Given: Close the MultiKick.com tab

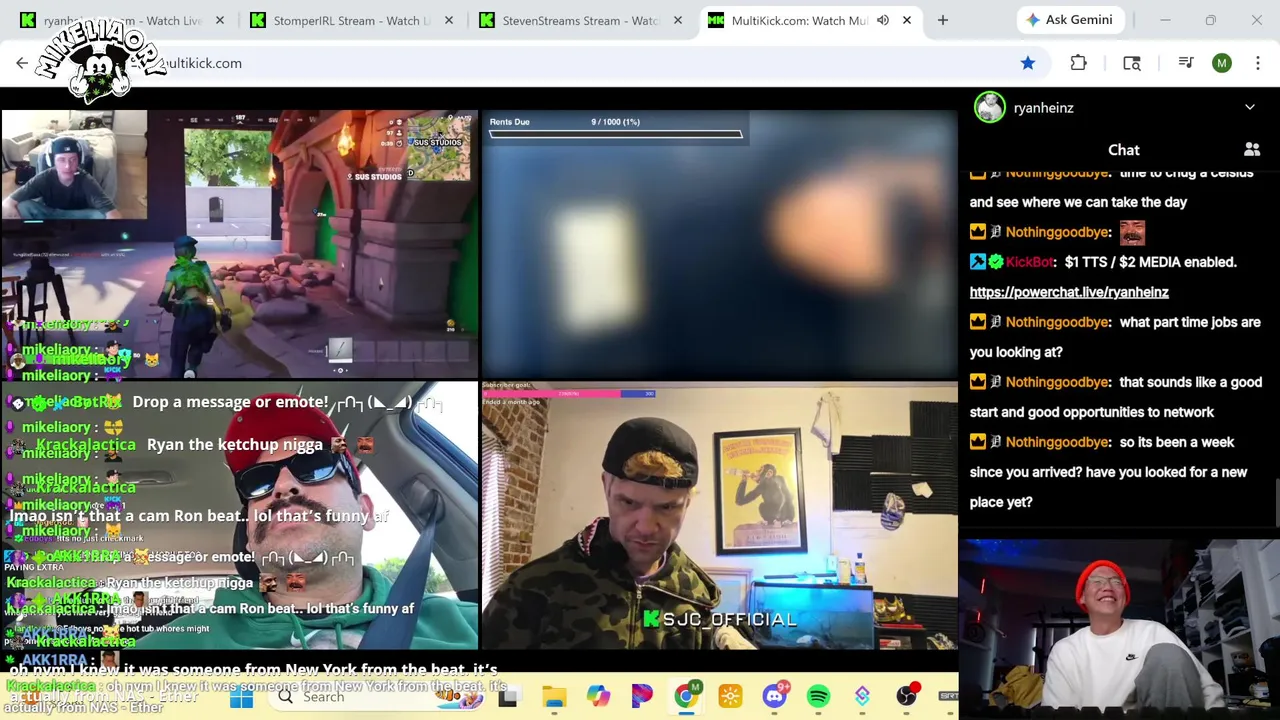Looking at the screenshot, I should coord(907,20).
